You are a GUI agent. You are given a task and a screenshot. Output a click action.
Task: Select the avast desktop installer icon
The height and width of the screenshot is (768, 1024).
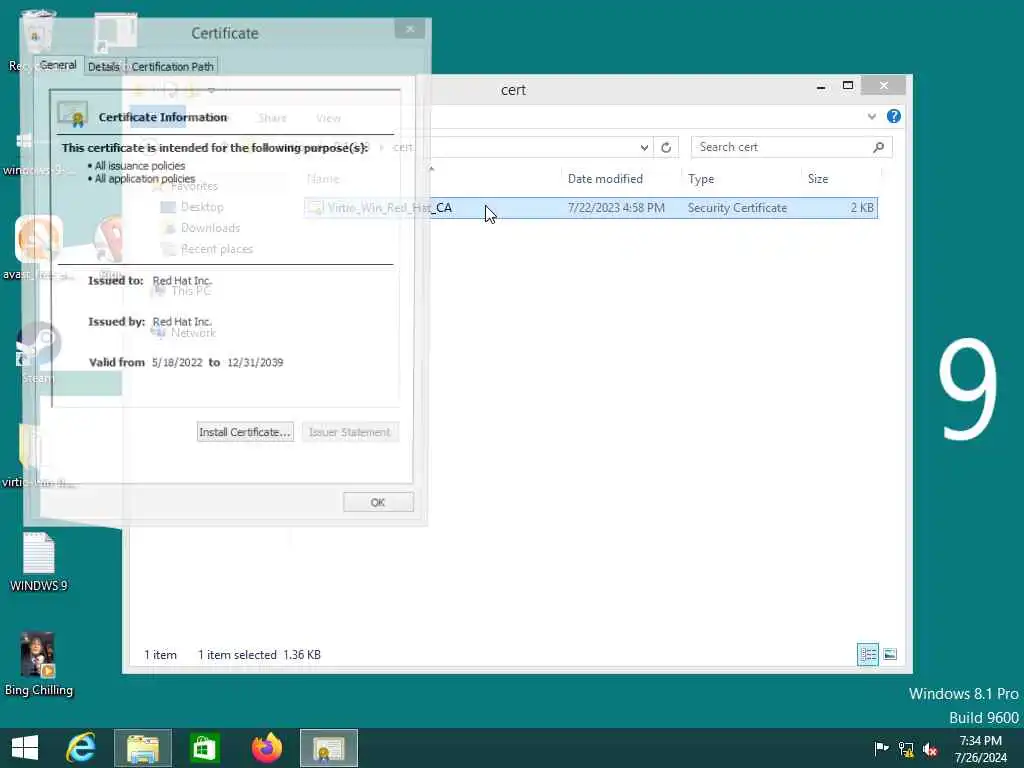[x=39, y=248]
